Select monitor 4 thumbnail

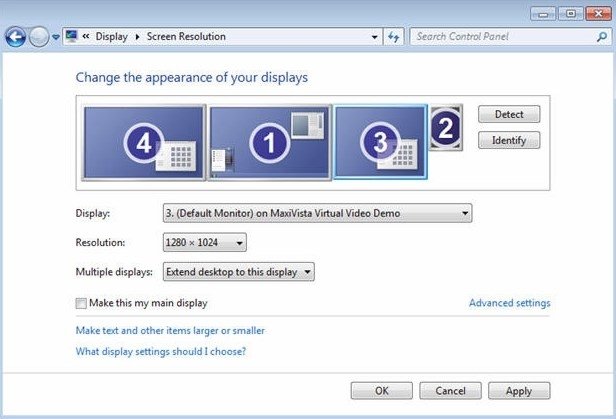(144, 143)
